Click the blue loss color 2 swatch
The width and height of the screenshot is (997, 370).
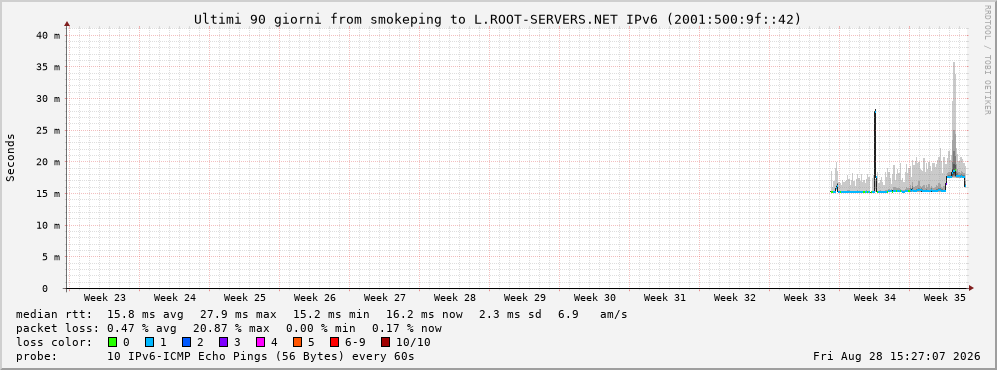coord(186,342)
